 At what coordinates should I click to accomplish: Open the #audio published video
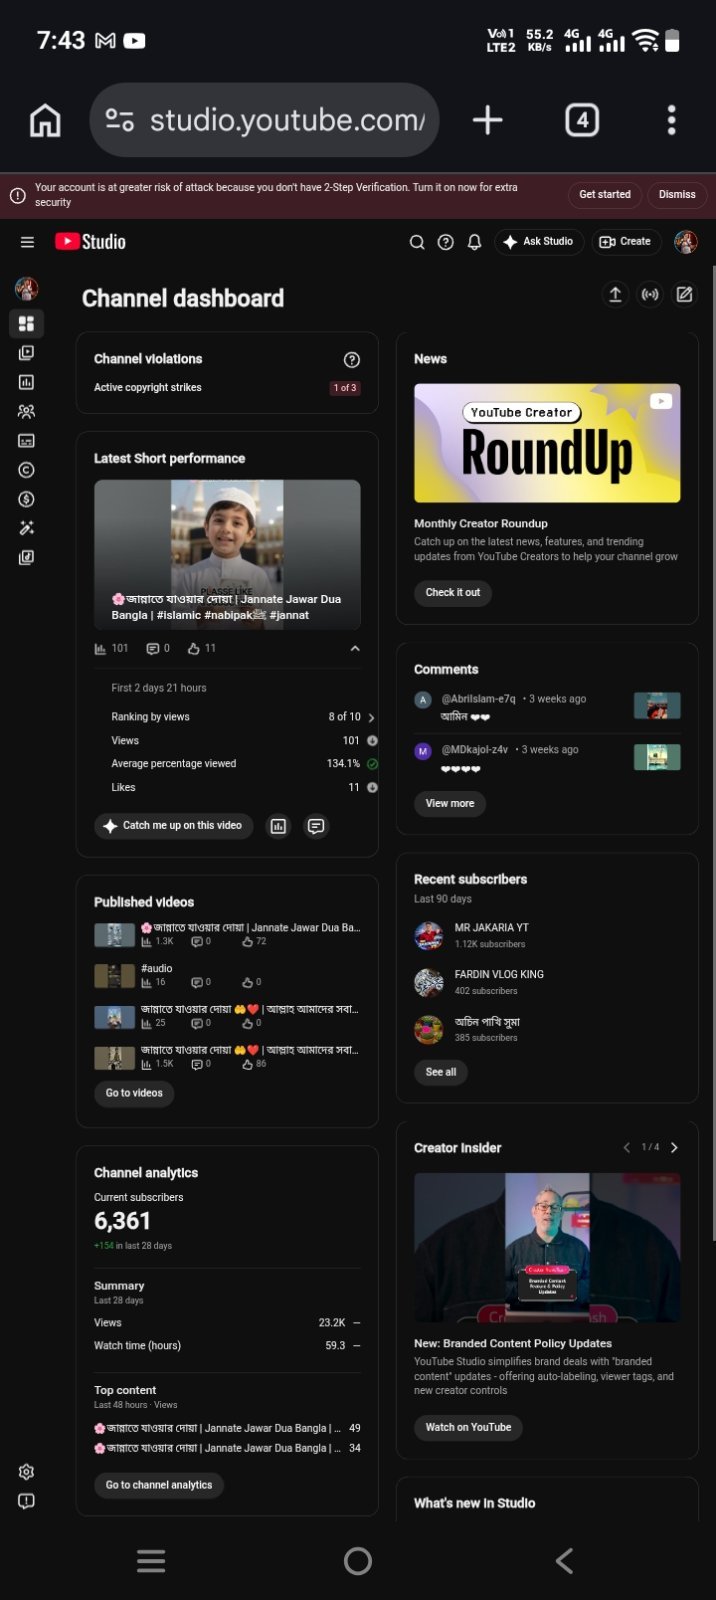pos(156,969)
